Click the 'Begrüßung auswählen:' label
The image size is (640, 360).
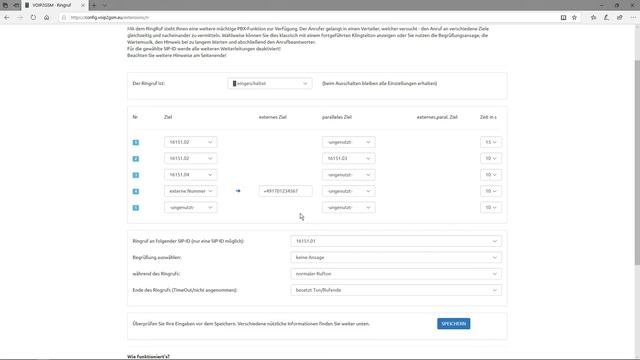(x=157, y=258)
